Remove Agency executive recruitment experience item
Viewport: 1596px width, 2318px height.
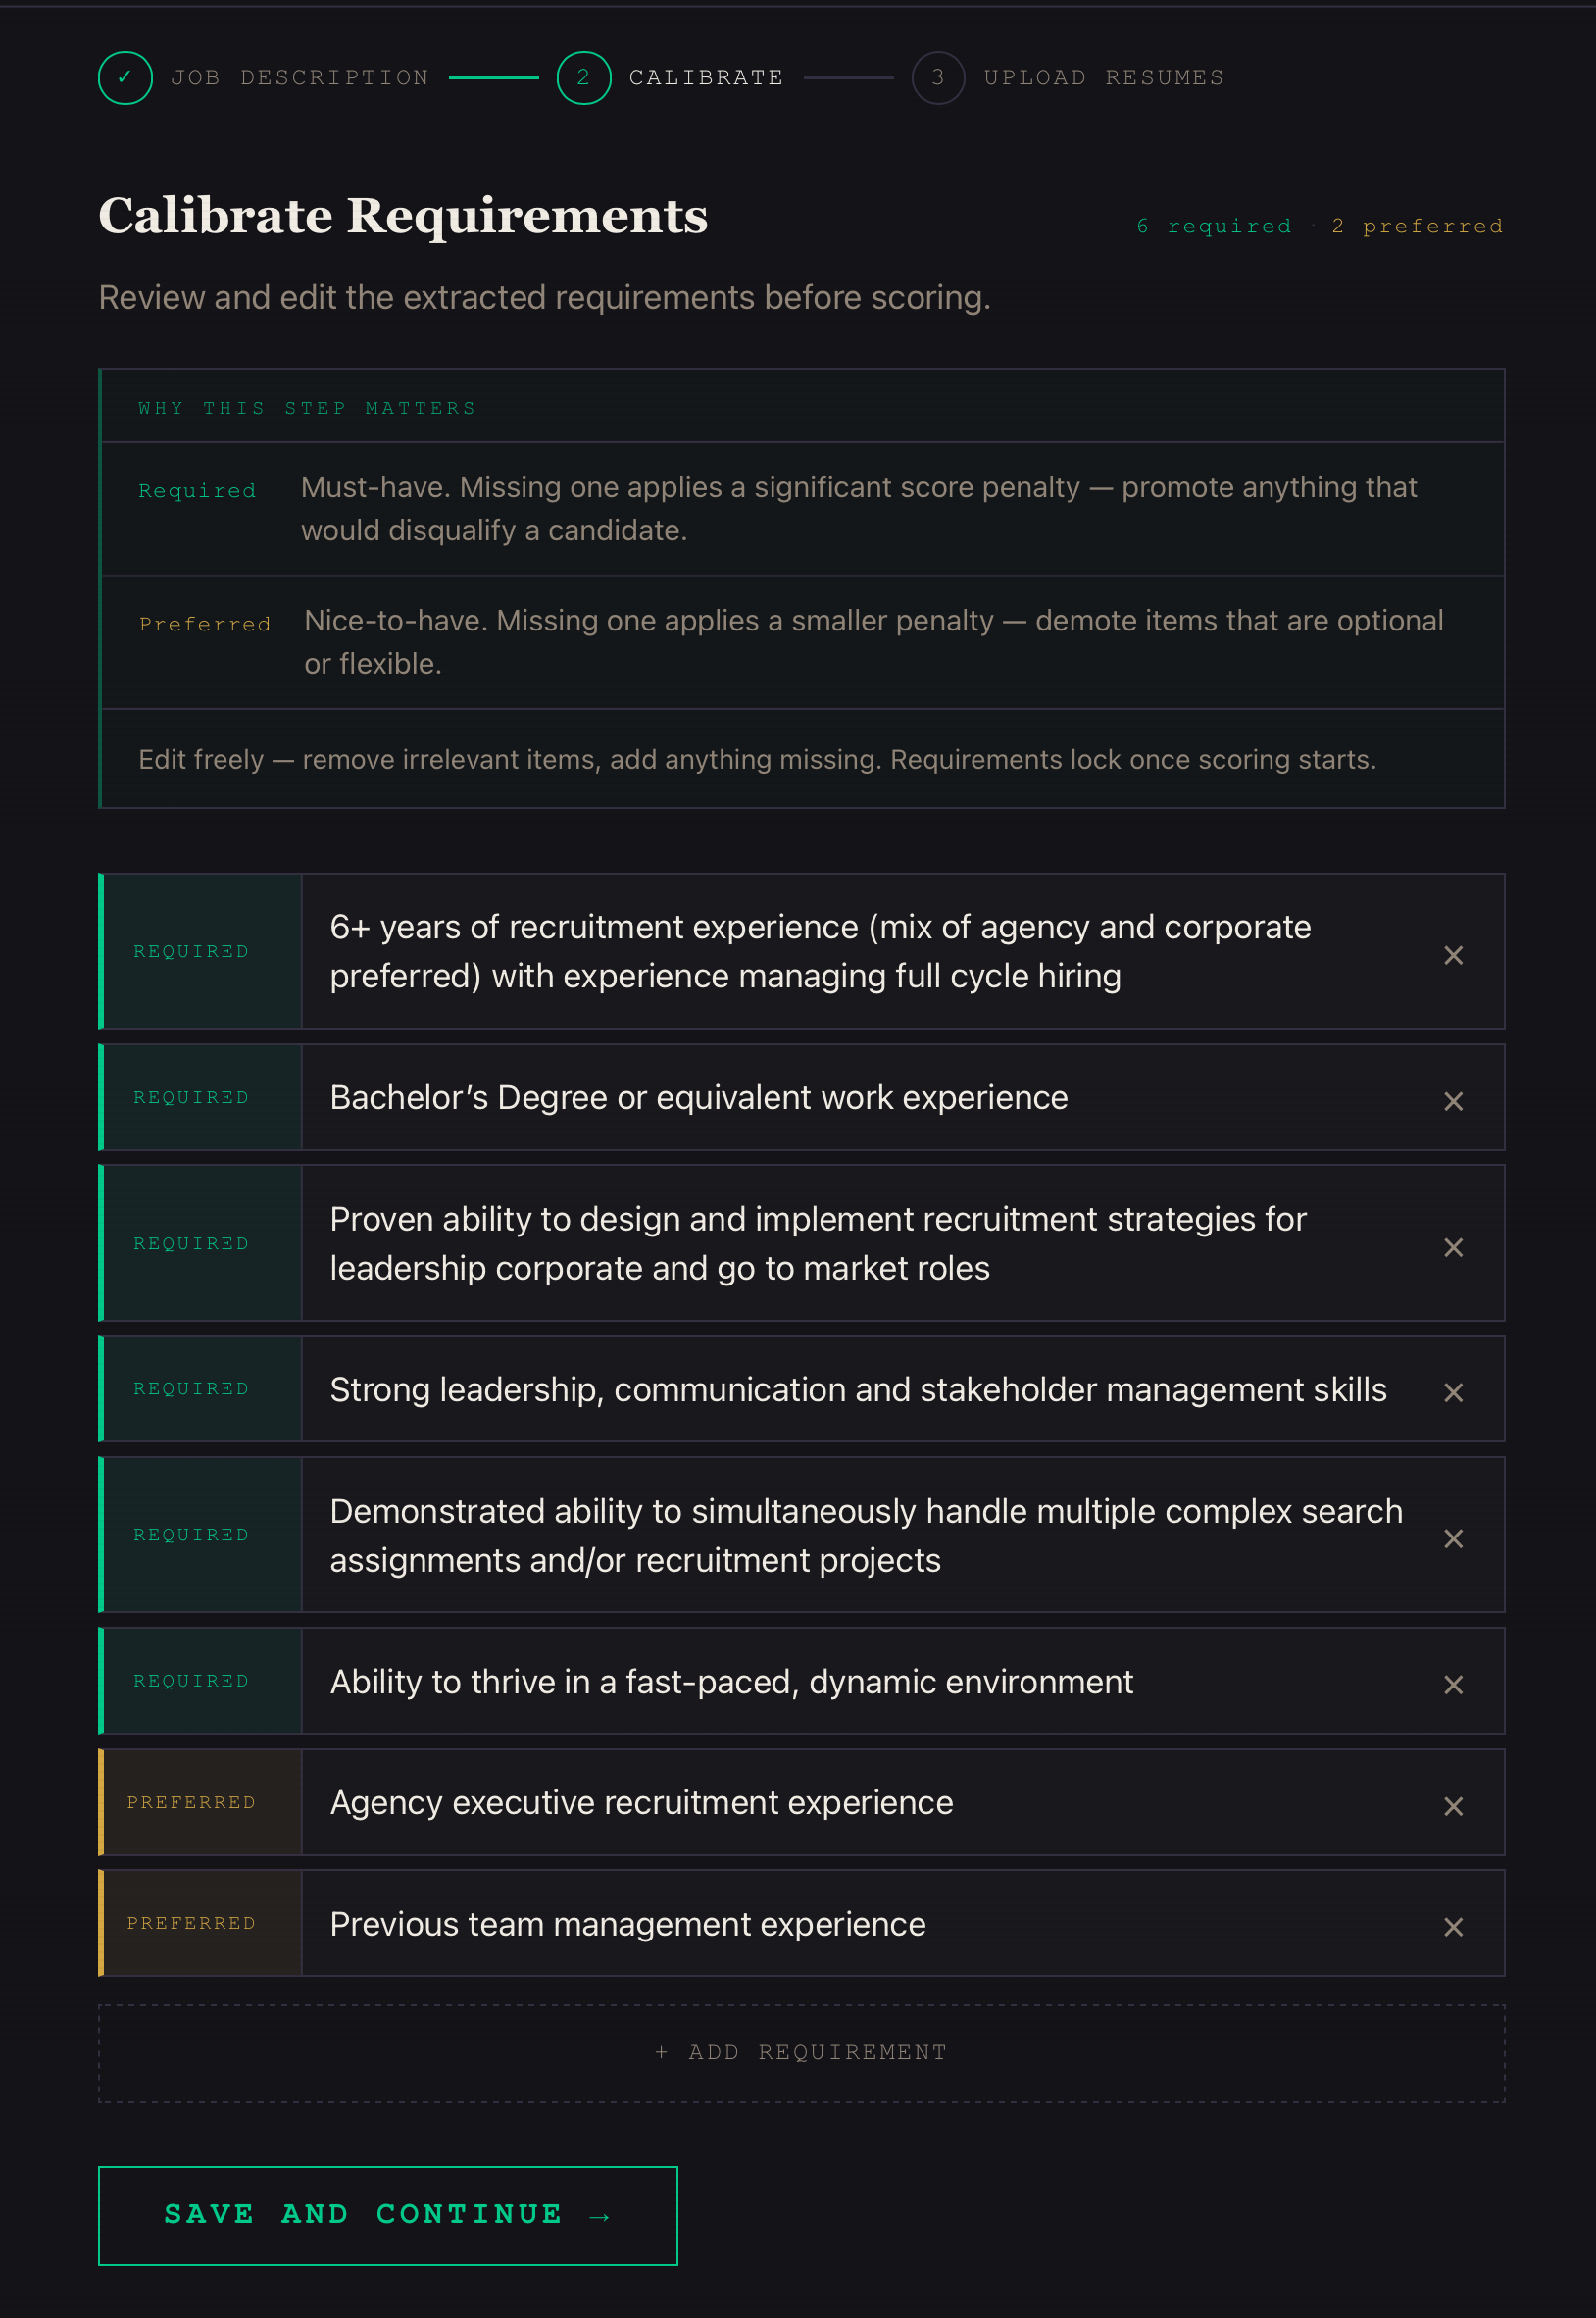(x=1453, y=1805)
